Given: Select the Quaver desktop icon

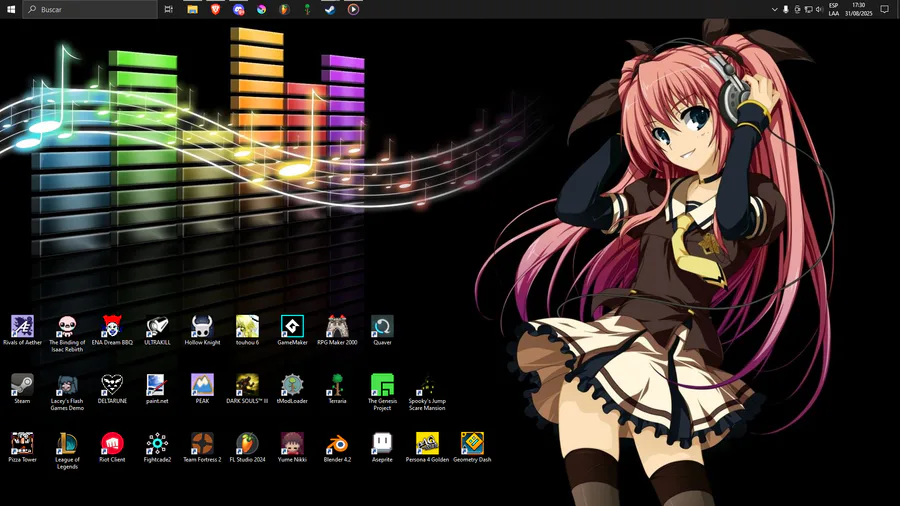Looking at the screenshot, I should pyautogui.click(x=382, y=326).
